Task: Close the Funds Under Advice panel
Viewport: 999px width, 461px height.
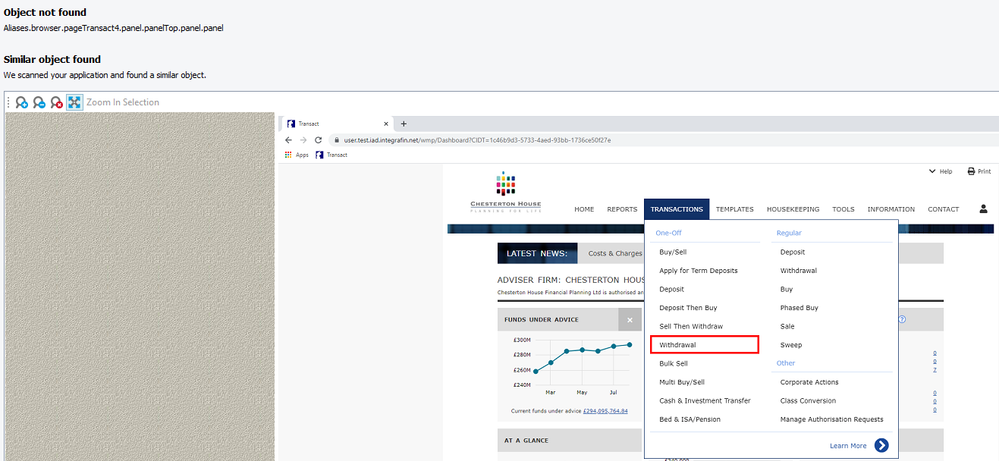Action: [629, 320]
